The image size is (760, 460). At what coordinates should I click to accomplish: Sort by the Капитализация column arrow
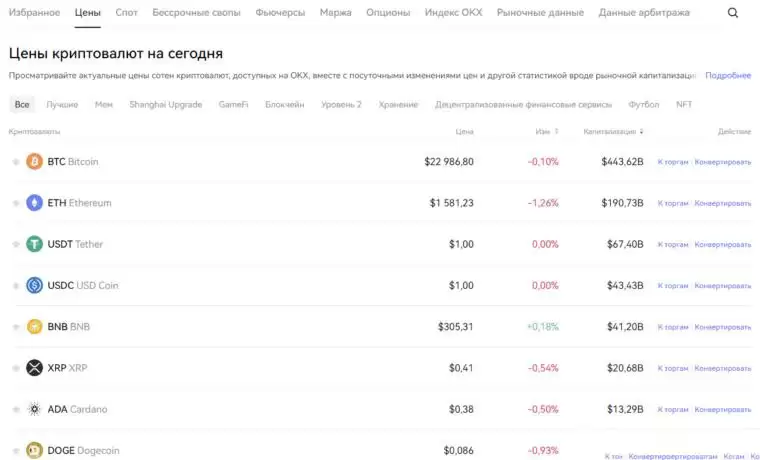642,131
